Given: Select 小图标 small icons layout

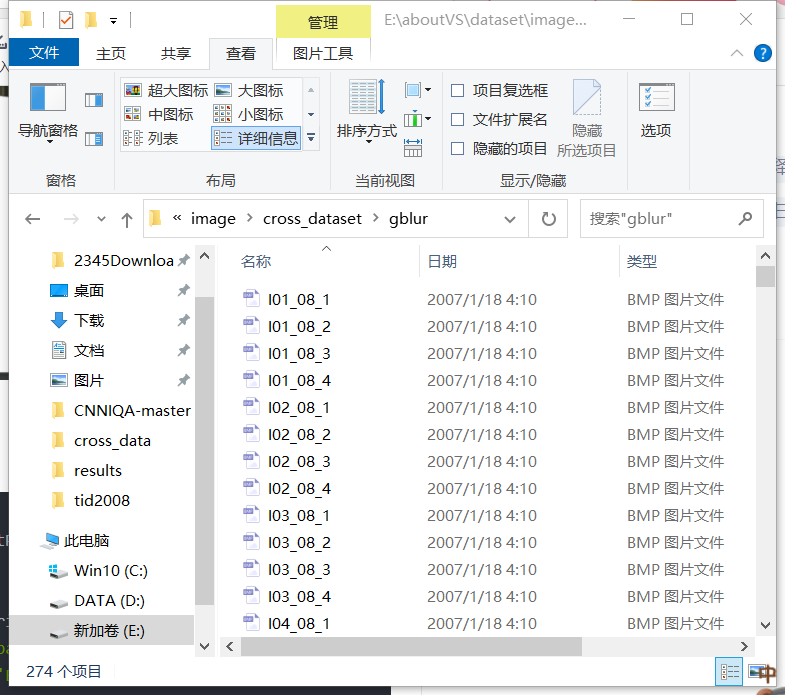Looking at the screenshot, I should click(x=249, y=115).
